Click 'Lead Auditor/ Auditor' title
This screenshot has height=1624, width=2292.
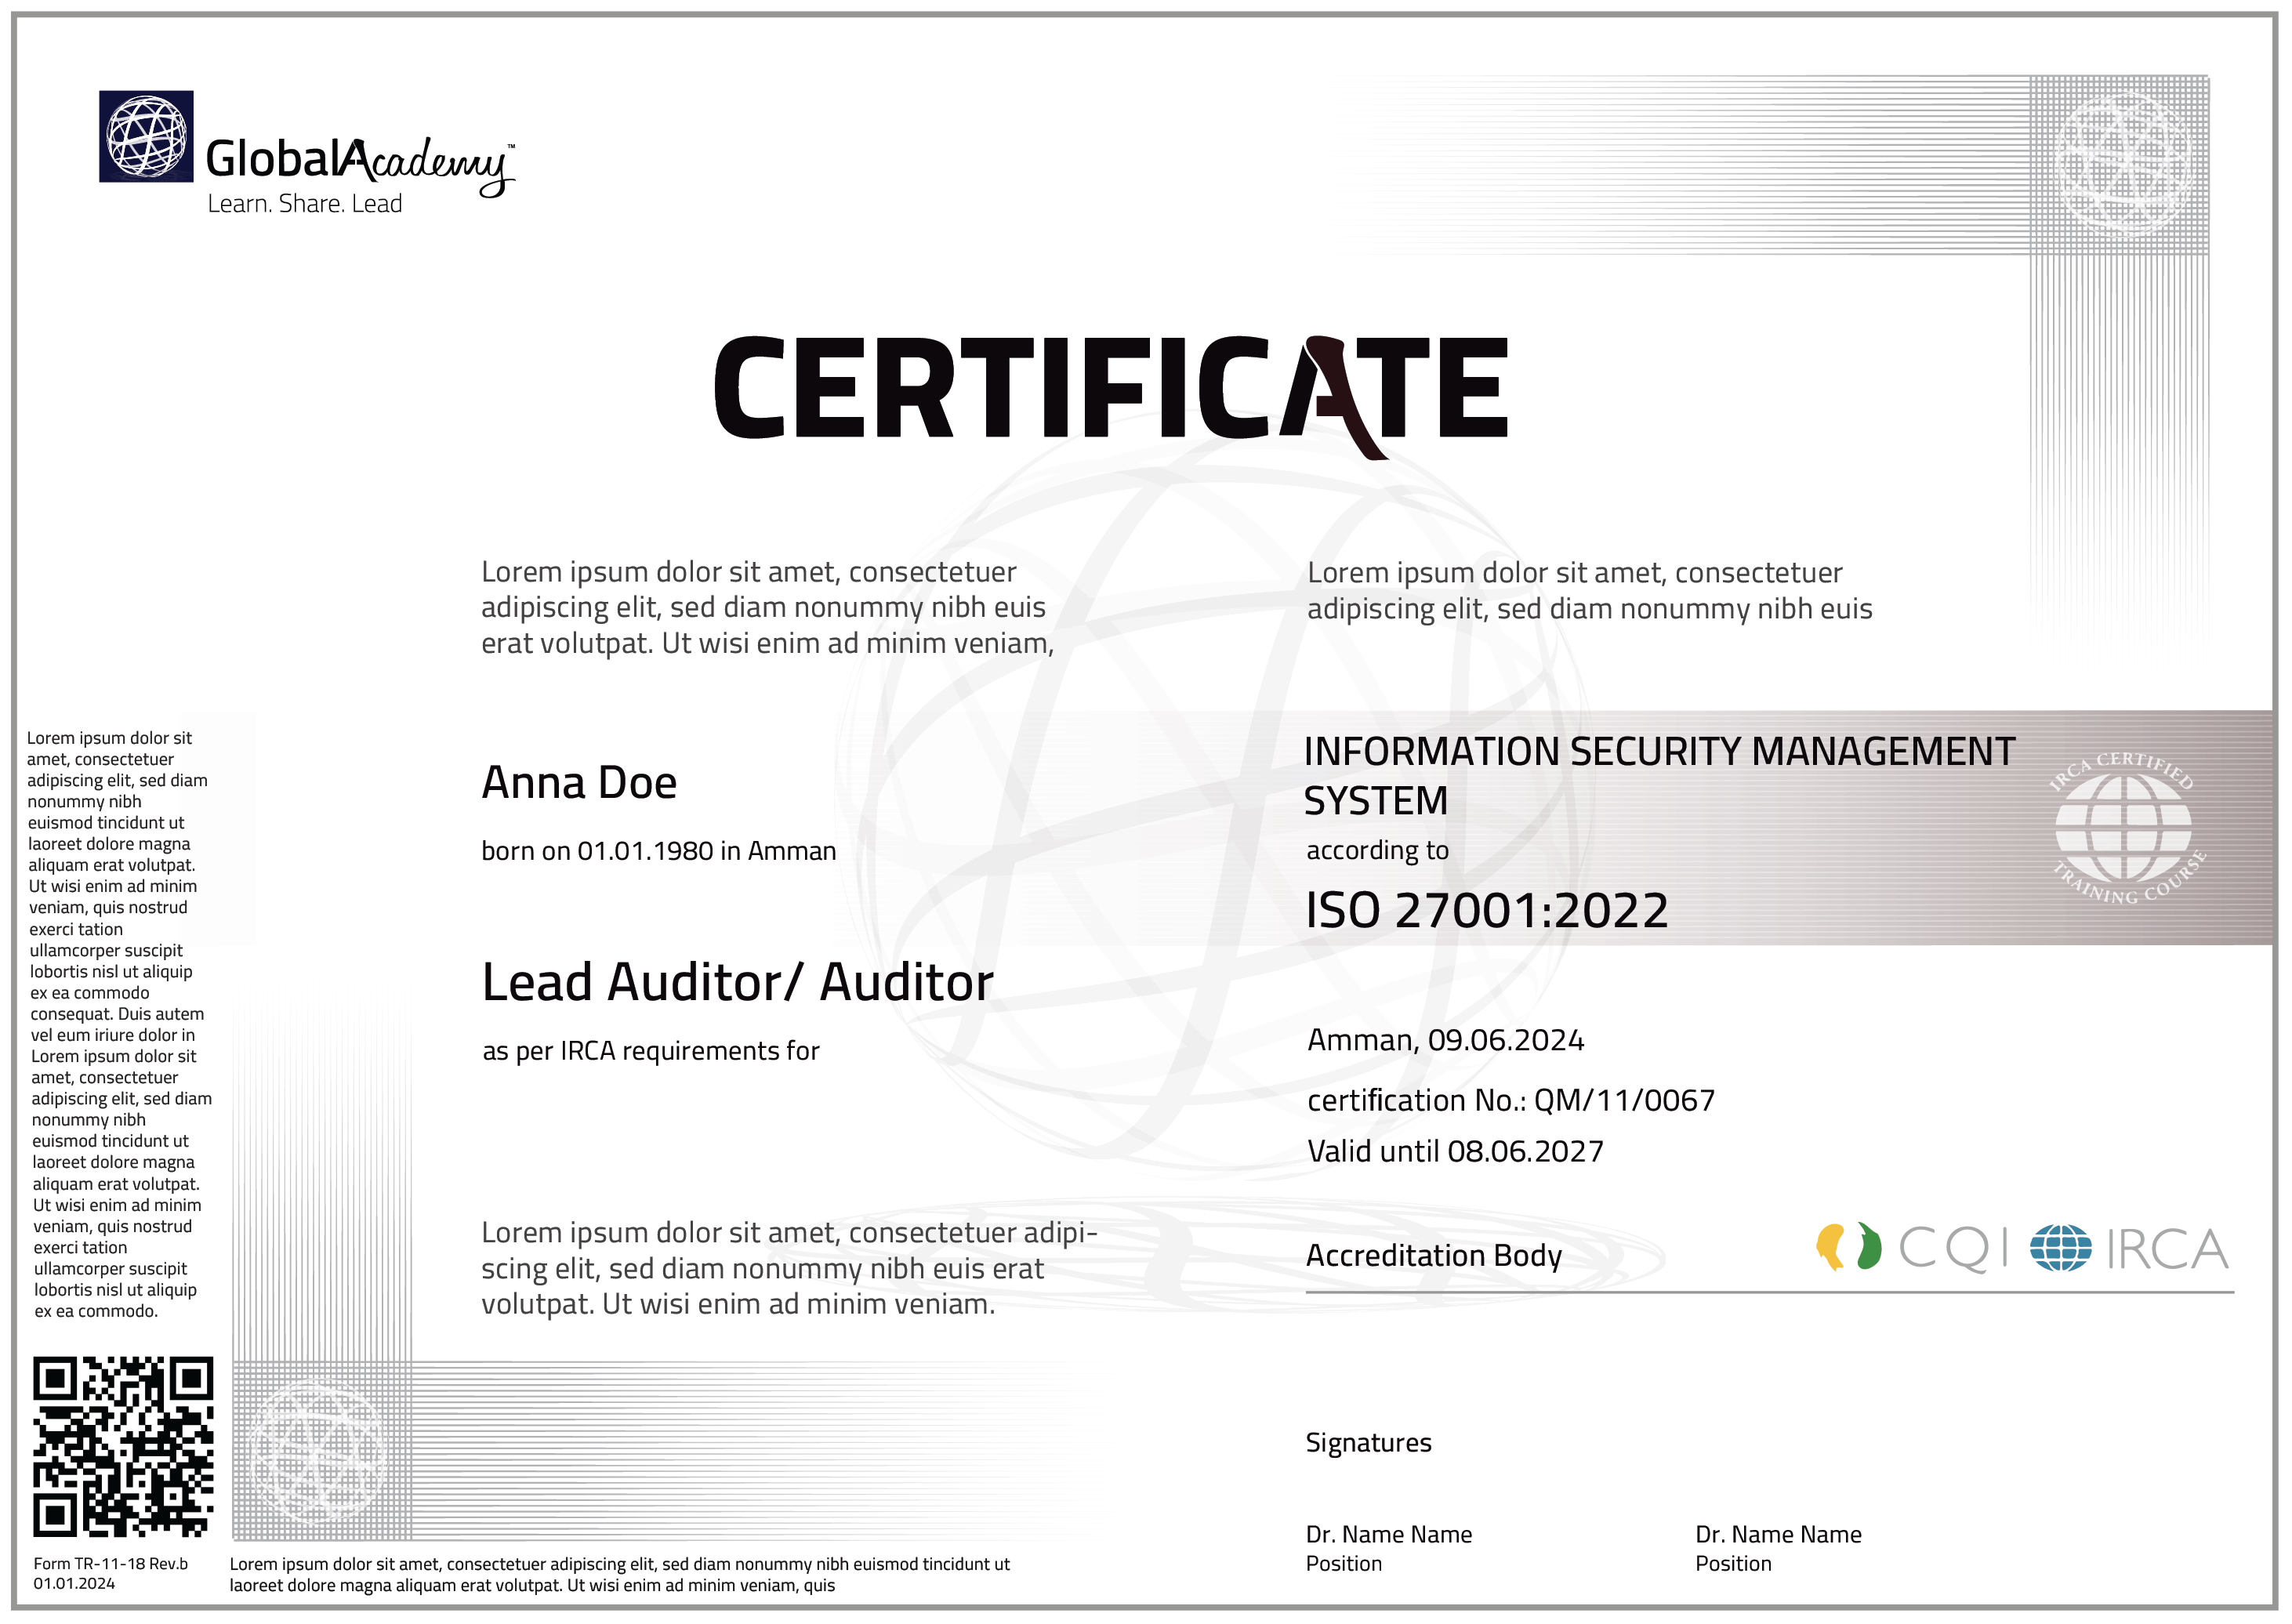coord(737,982)
